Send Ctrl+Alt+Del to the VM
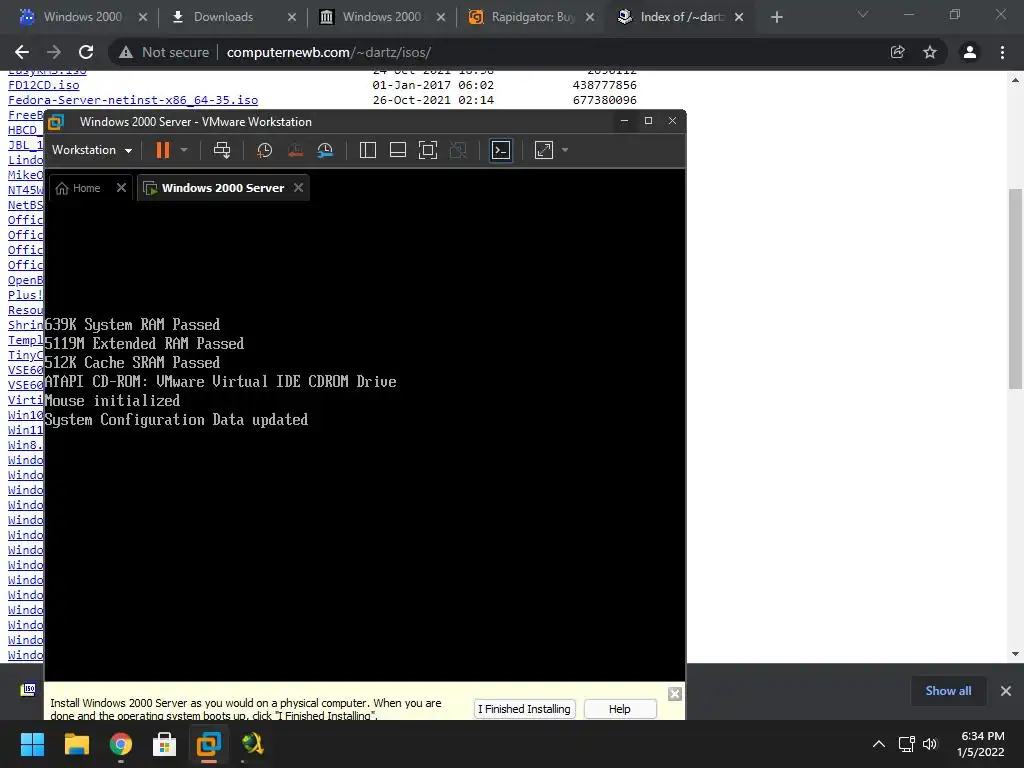 coord(222,150)
